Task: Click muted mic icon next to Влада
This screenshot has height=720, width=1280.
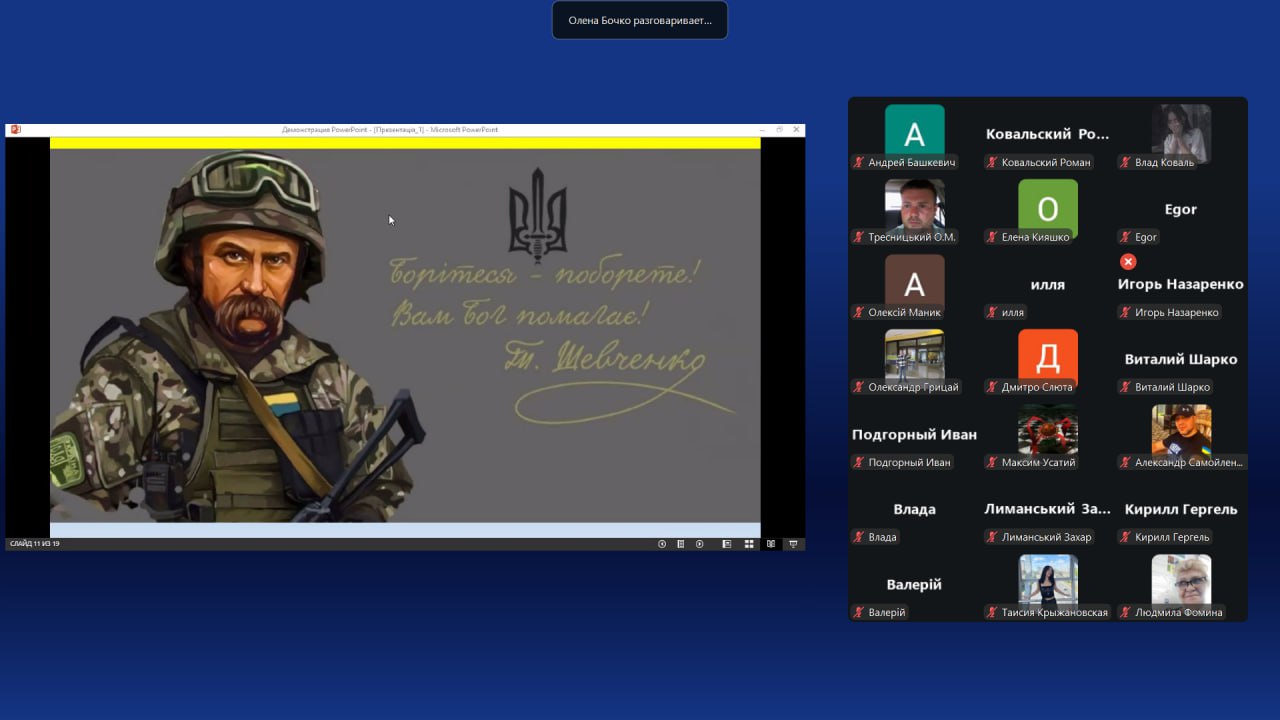Action: (x=858, y=537)
